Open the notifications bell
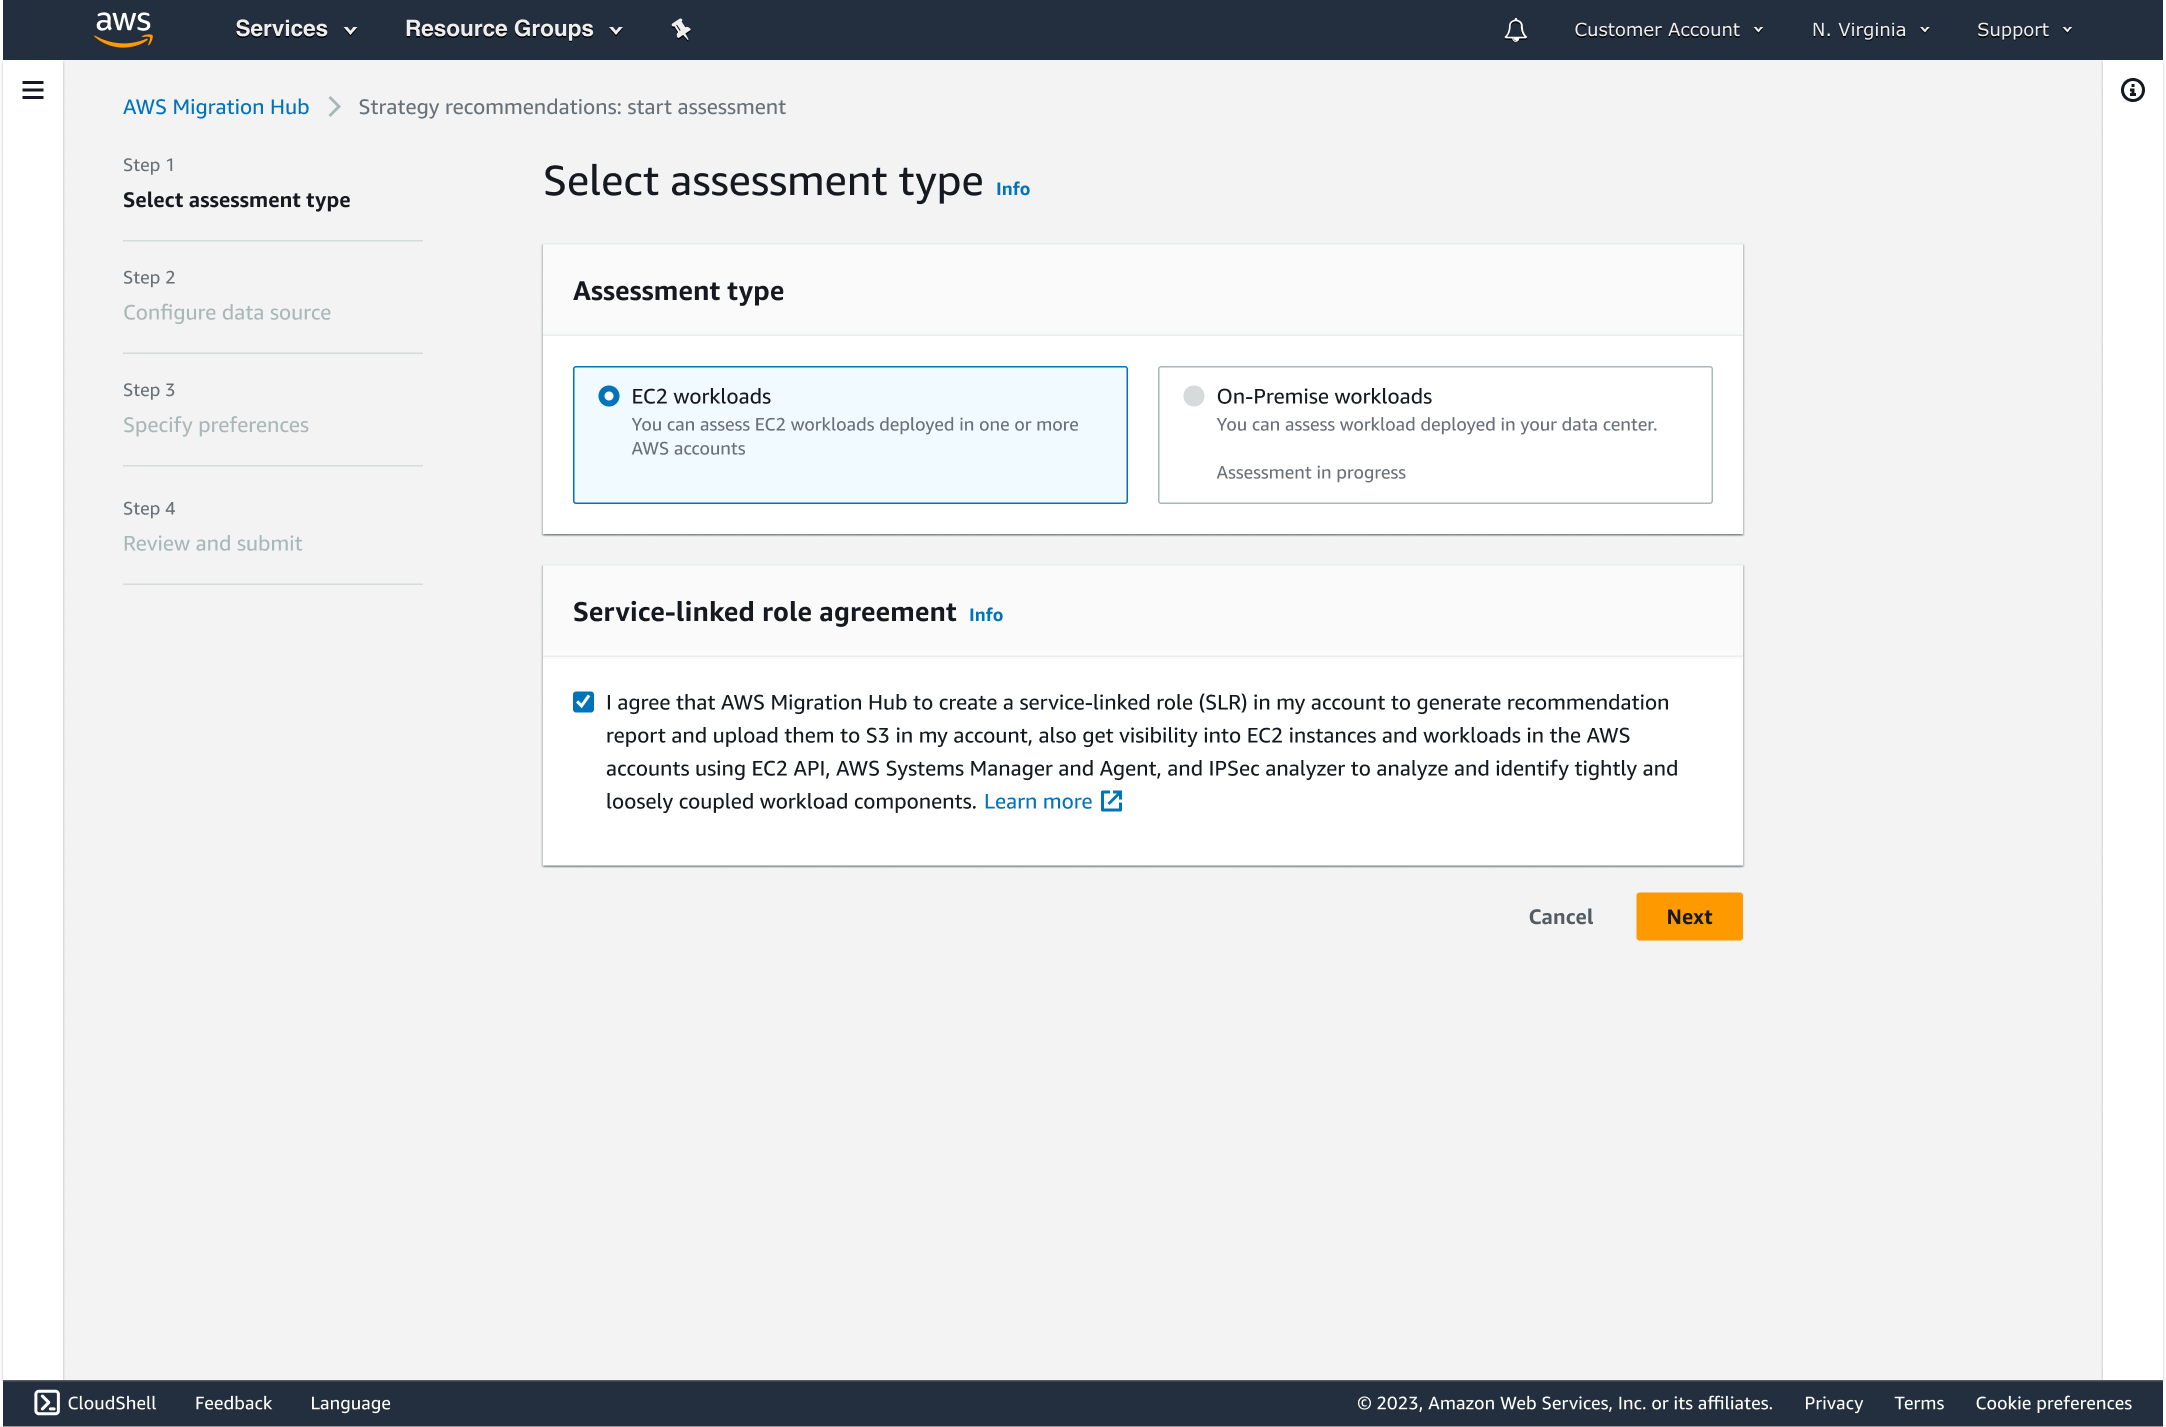 [1515, 30]
